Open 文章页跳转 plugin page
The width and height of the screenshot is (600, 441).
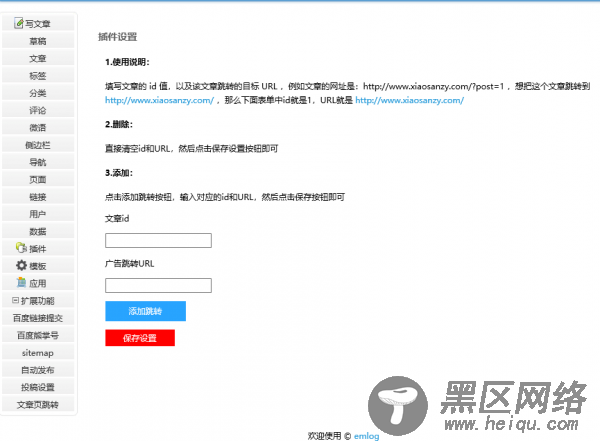38,404
